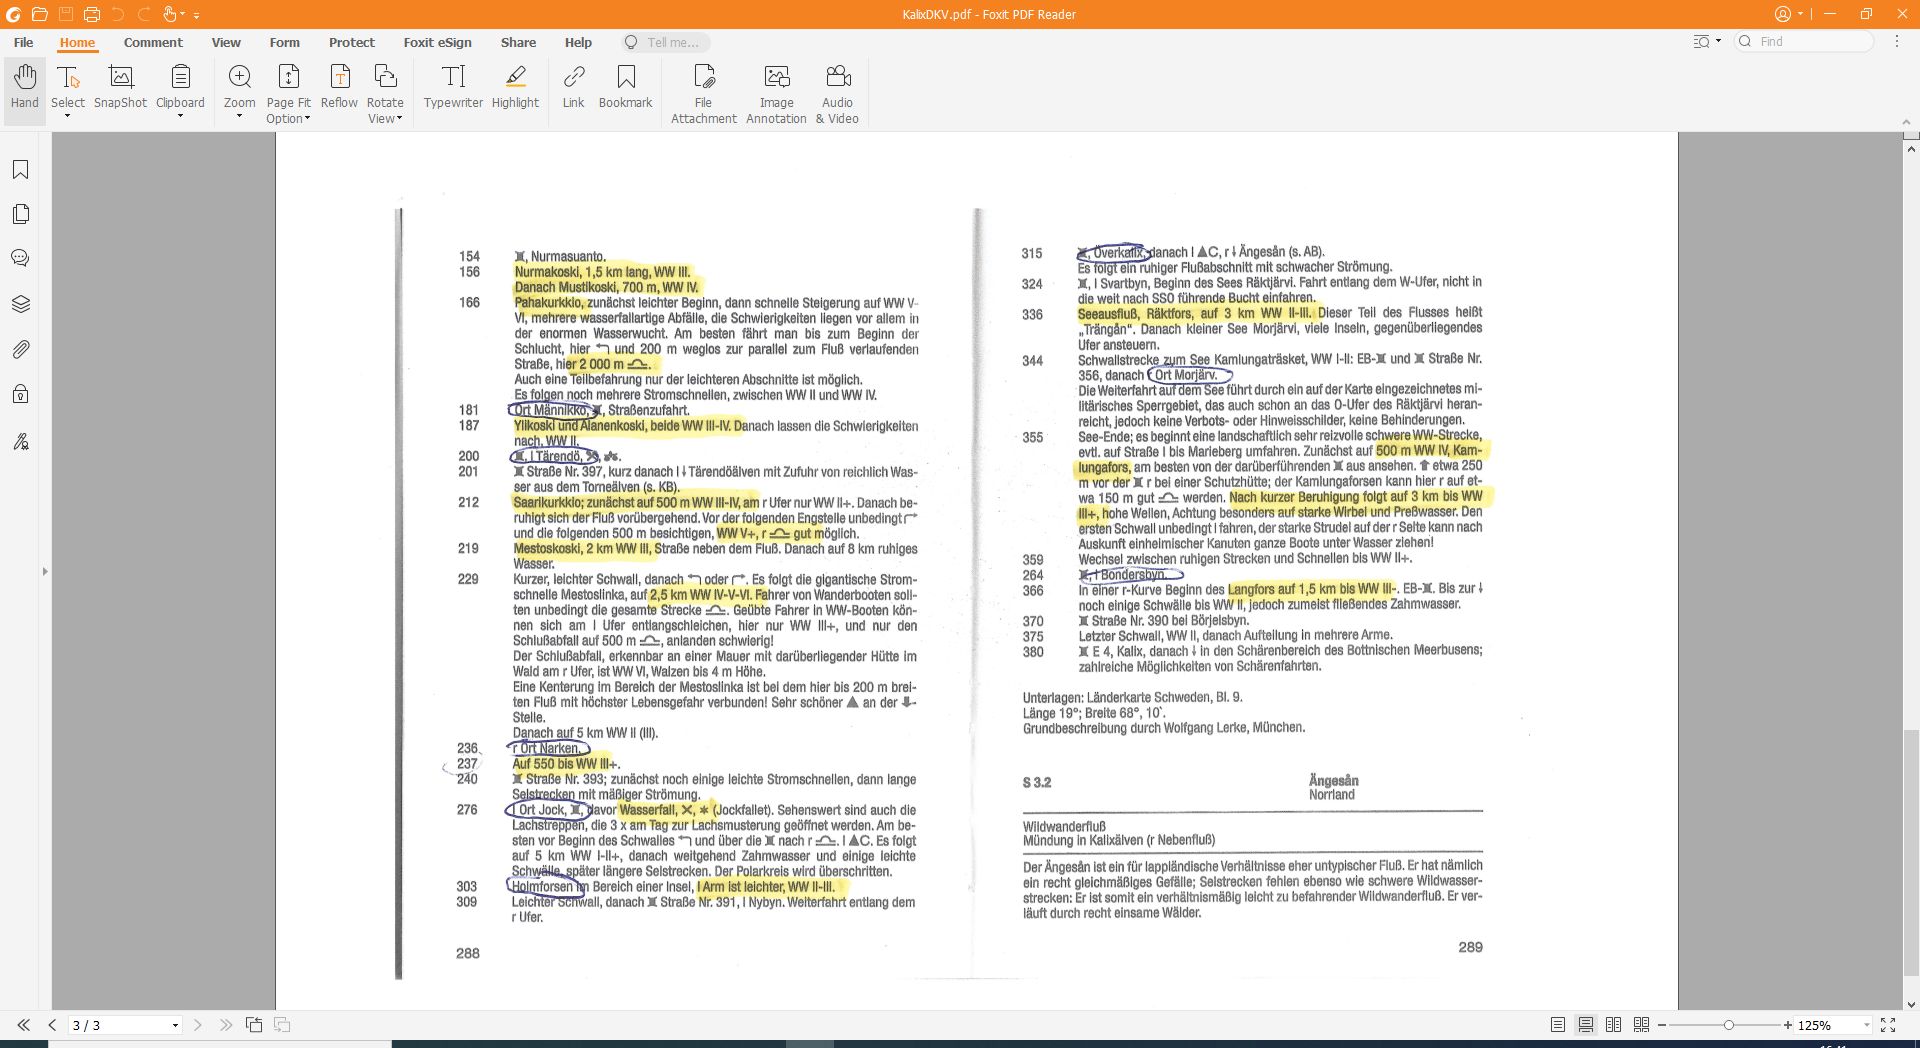This screenshot has width=1920, height=1048.
Task: Open the File menu
Action: click(23, 43)
